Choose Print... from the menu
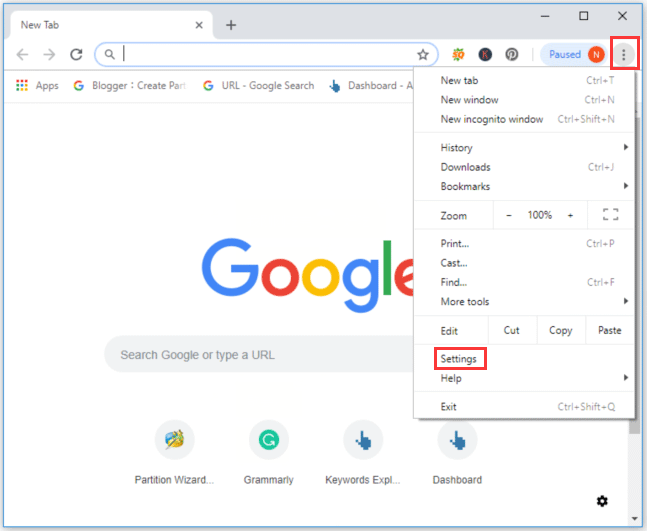The width and height of the screenshot is (647, 531). point(524,243)
